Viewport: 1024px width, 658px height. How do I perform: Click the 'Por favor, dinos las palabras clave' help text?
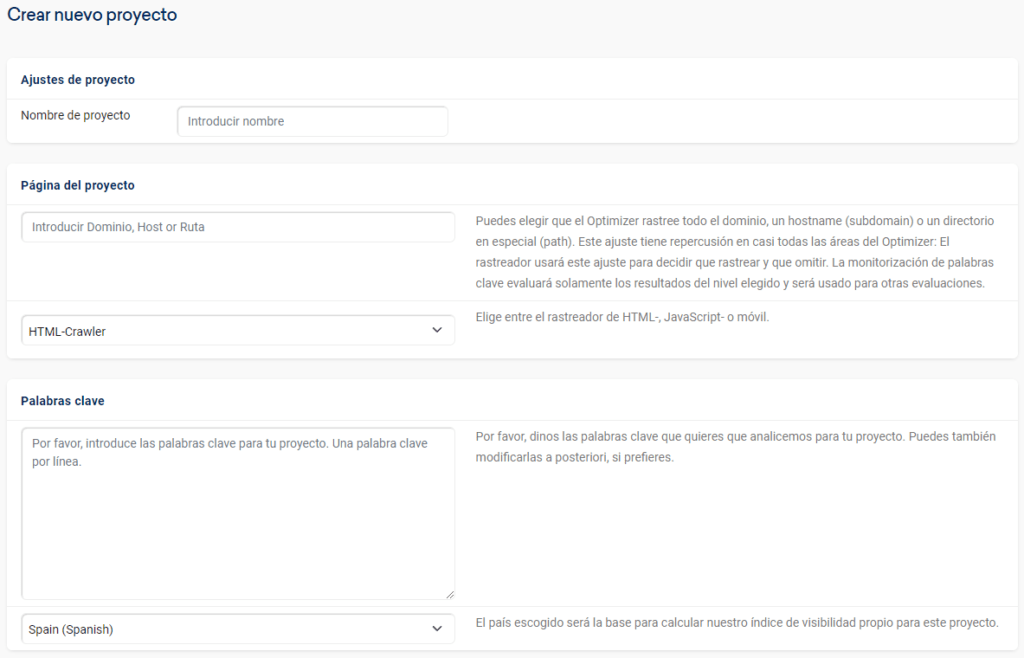(735, 447)
